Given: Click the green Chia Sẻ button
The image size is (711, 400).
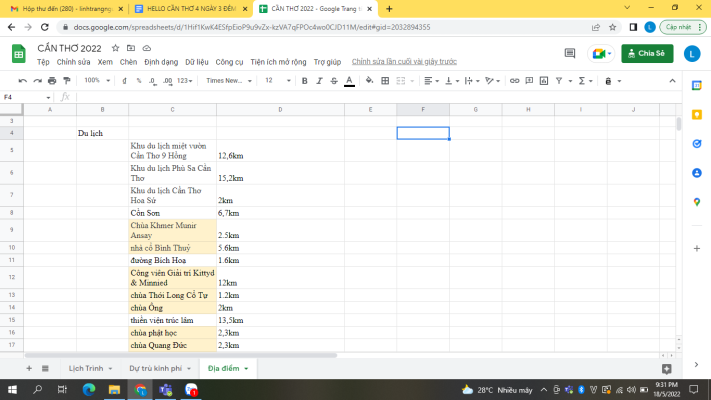Looking at the screenshot, I should pos(646,53).
